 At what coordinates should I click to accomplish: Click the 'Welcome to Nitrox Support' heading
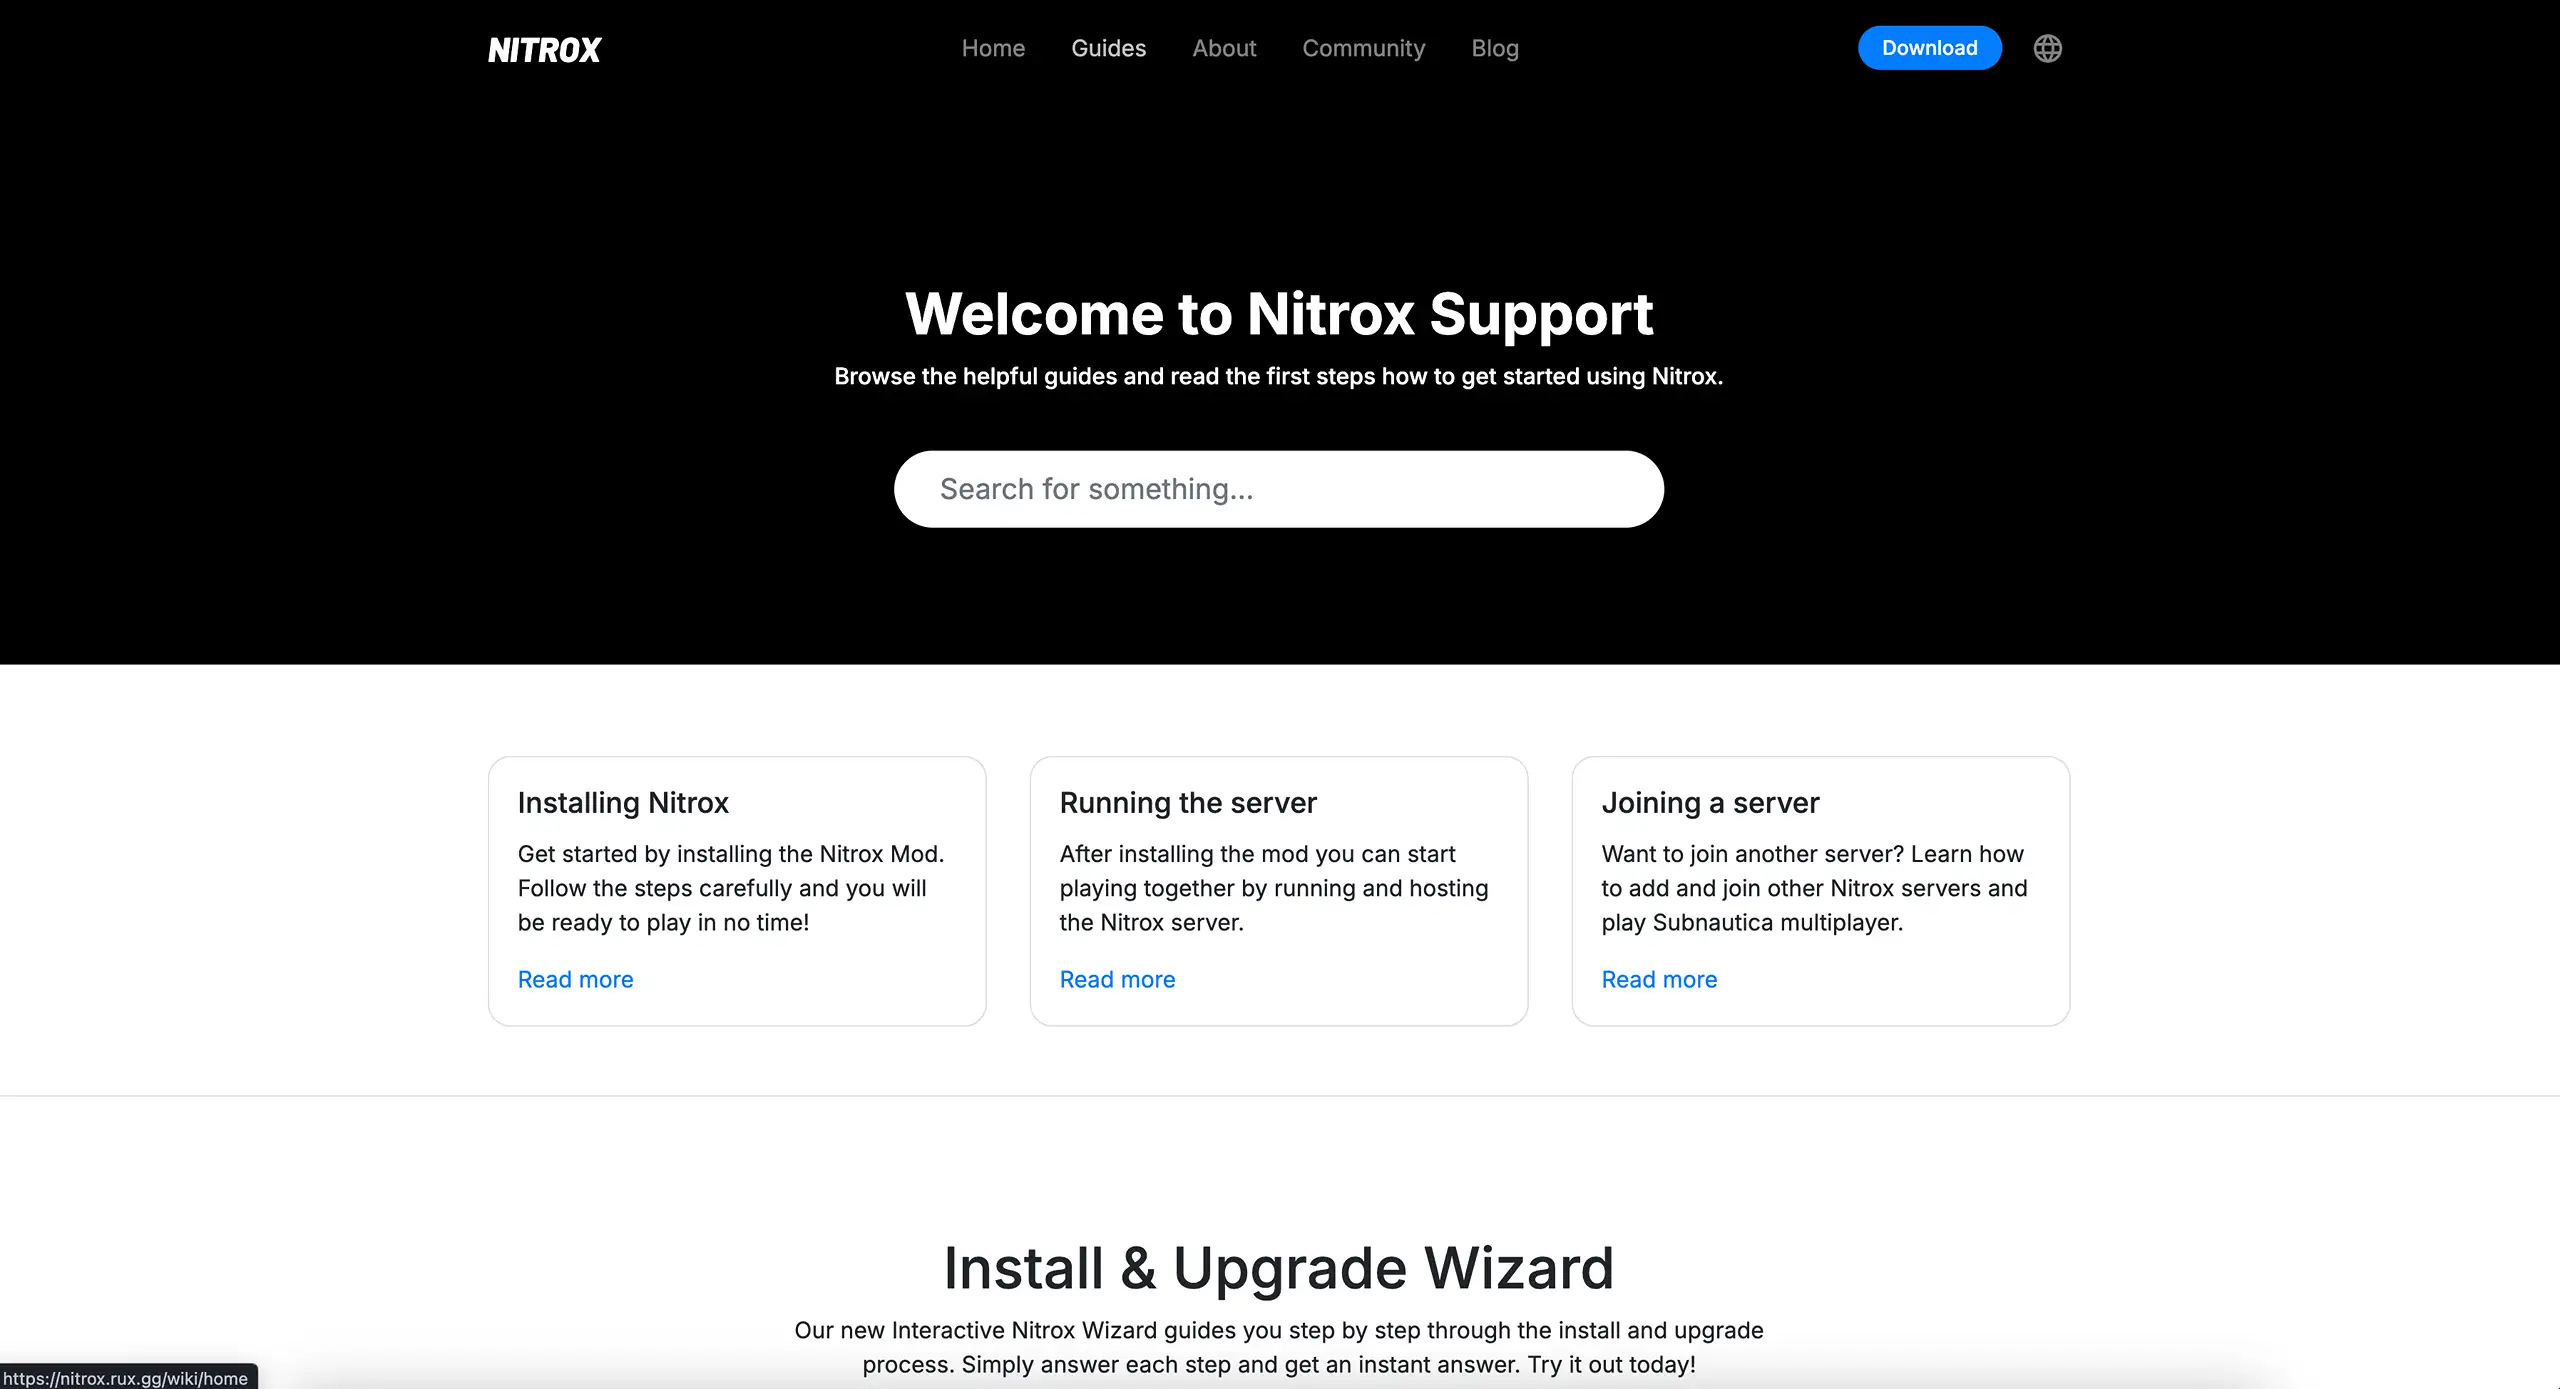pos(1279,314)
